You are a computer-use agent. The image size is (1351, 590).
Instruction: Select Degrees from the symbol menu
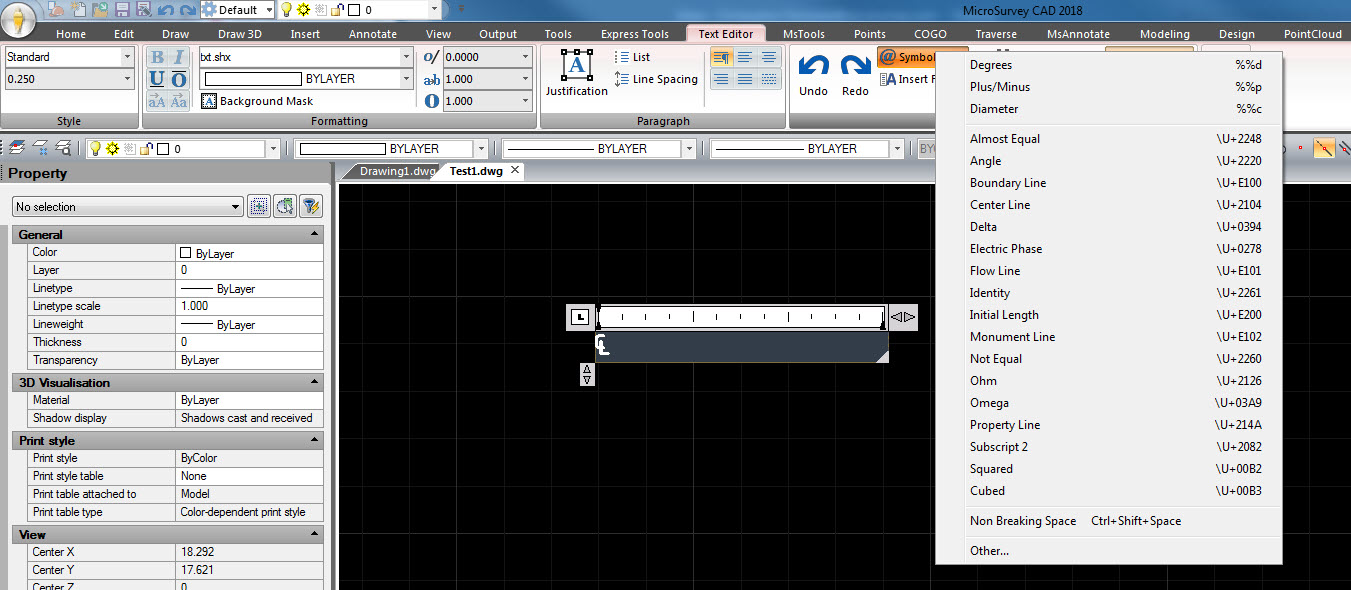(991, 65)
